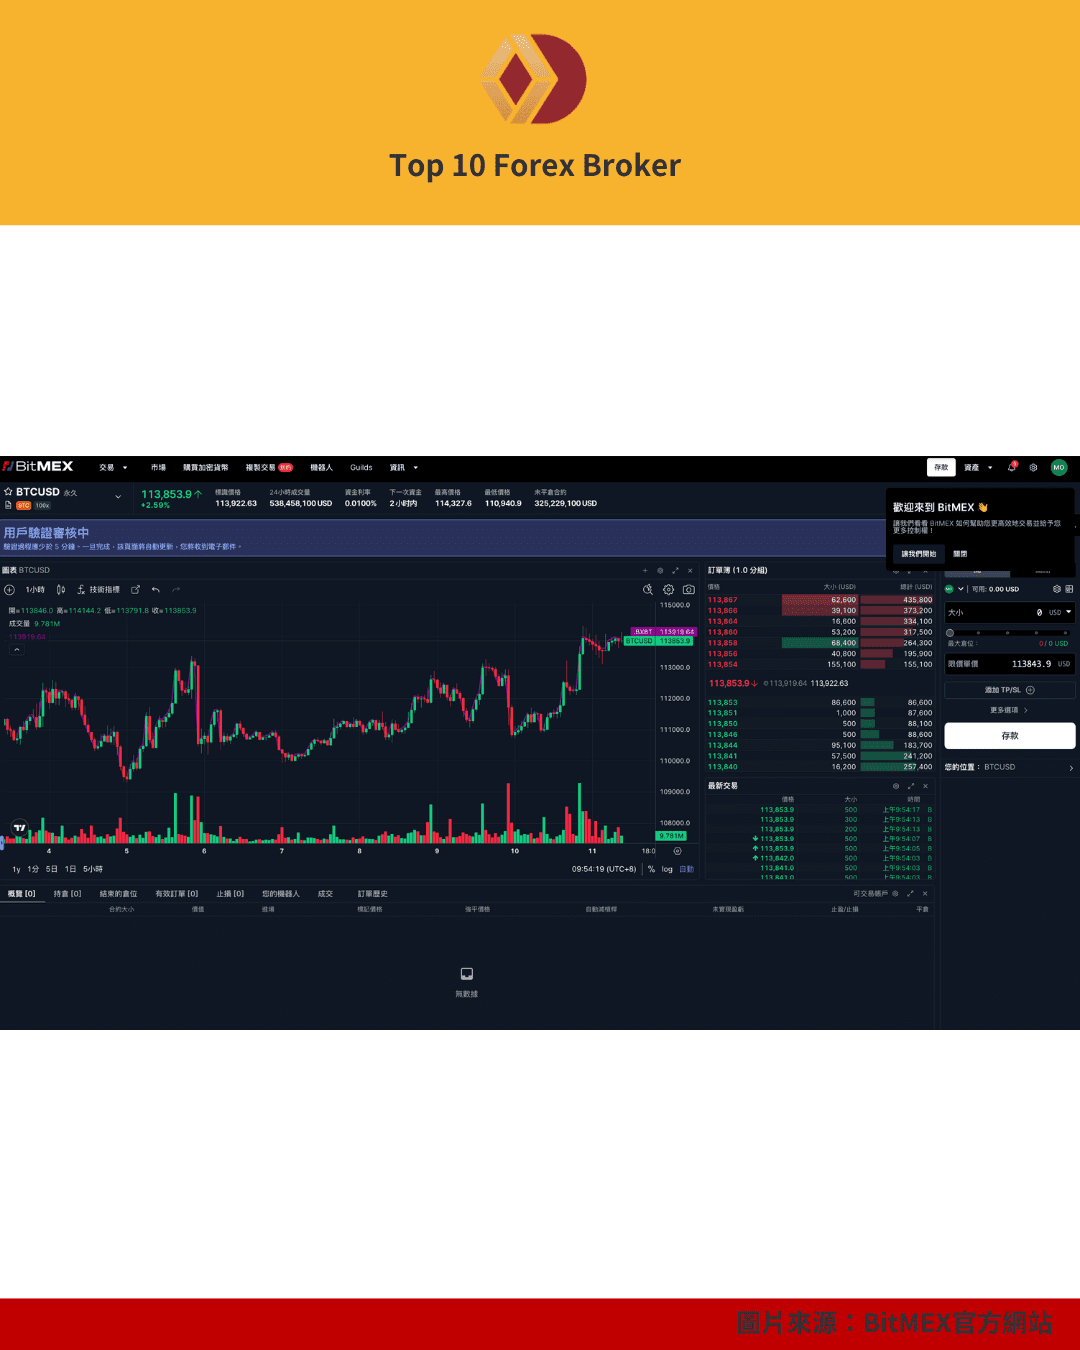The height and width of the screenshot is (1350, 1080).
Task: Select the magnifier zoom tool on the chart
Action: (648, 589)
